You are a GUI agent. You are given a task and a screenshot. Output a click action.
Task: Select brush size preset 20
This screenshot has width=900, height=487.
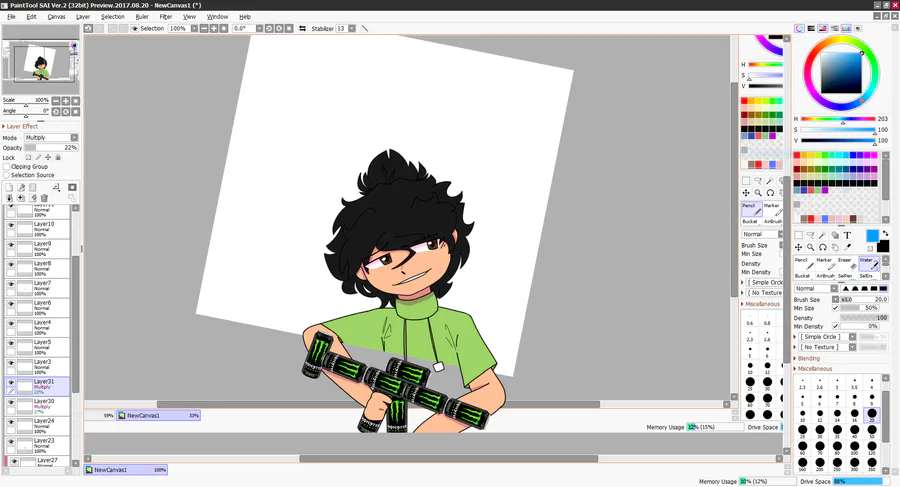[872, 413]
